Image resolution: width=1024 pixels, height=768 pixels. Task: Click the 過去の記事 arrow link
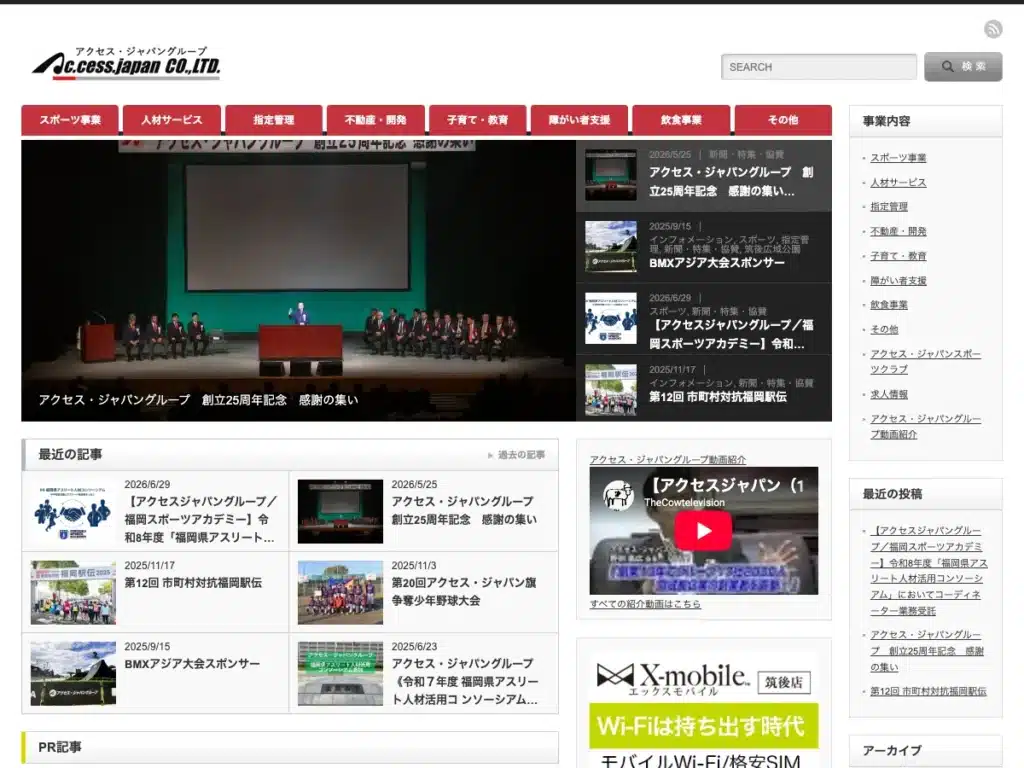click(516, 455)
